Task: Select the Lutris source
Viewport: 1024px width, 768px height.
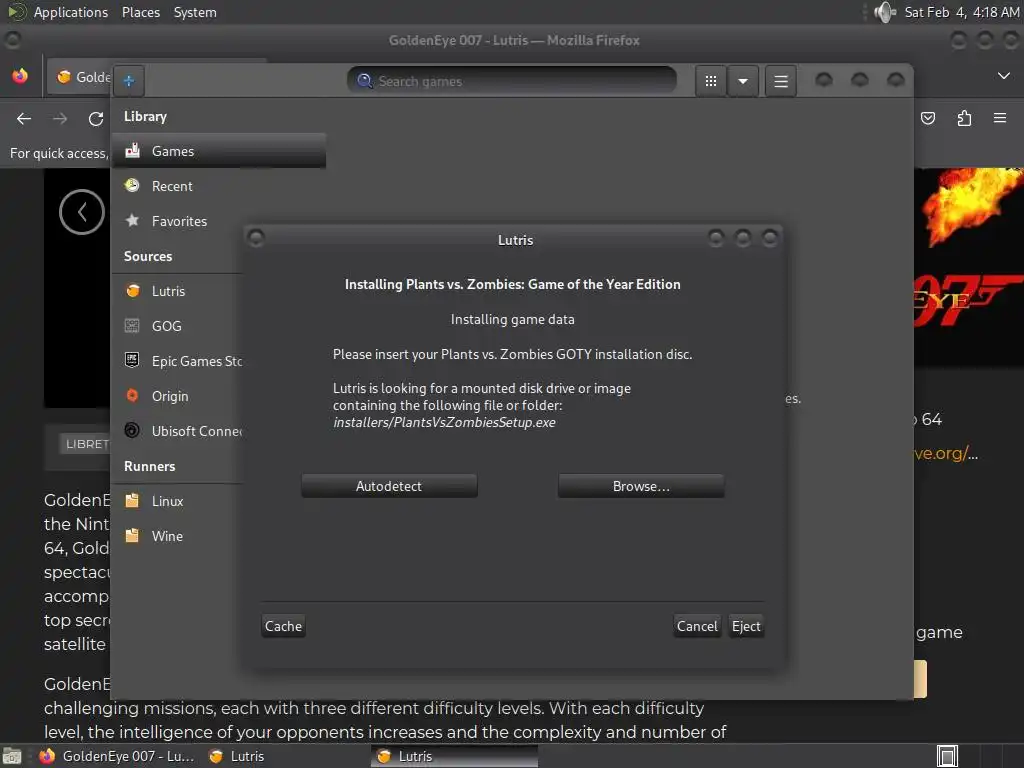Action: click(178, 291)
